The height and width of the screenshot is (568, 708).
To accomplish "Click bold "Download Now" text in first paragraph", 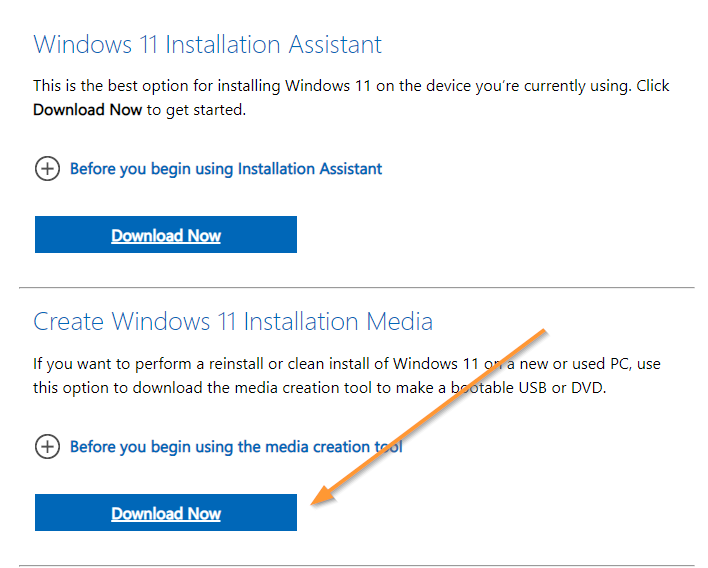I will 87,109.
